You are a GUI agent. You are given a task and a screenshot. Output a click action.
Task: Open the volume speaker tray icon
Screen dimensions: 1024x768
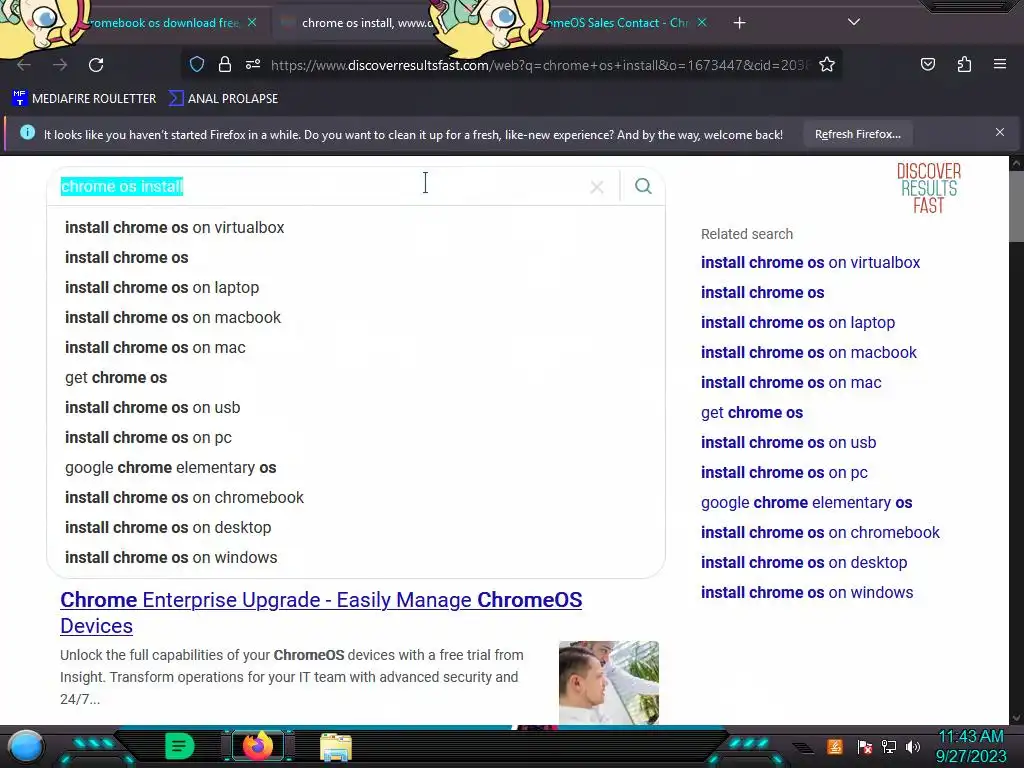point(913,747)
